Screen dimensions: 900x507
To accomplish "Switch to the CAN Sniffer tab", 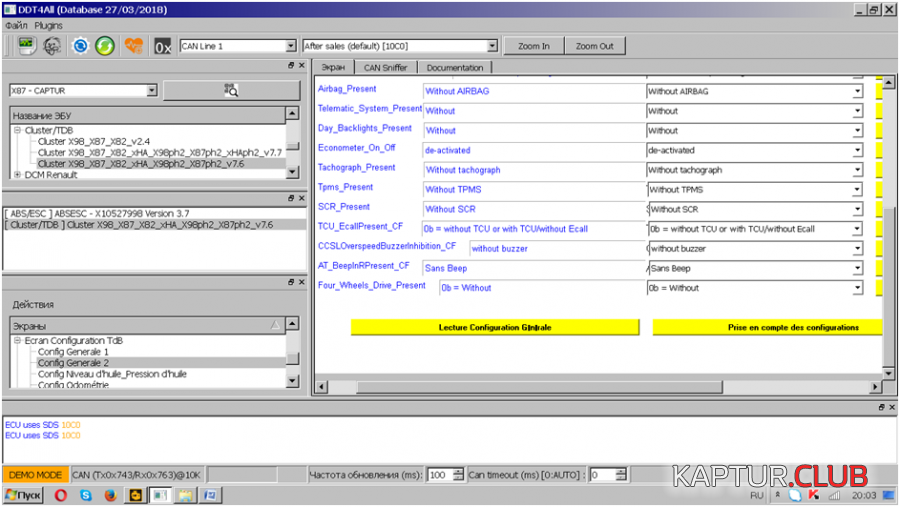I will pos(385,68).
